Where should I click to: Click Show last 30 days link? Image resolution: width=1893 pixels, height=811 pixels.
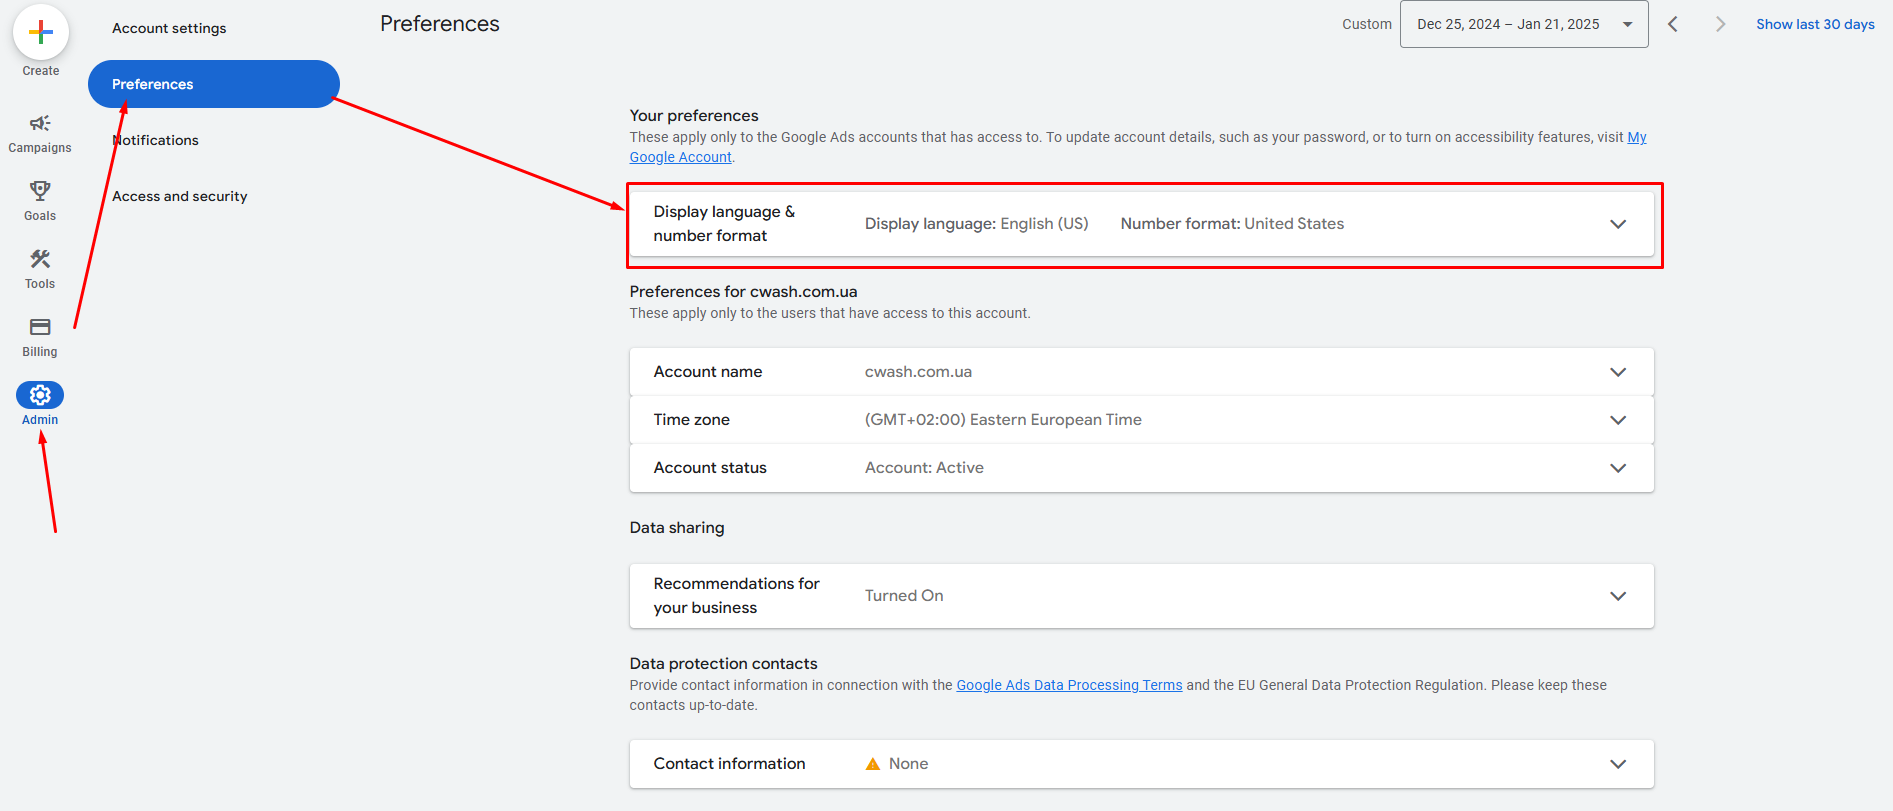(x=1815, y=24)
